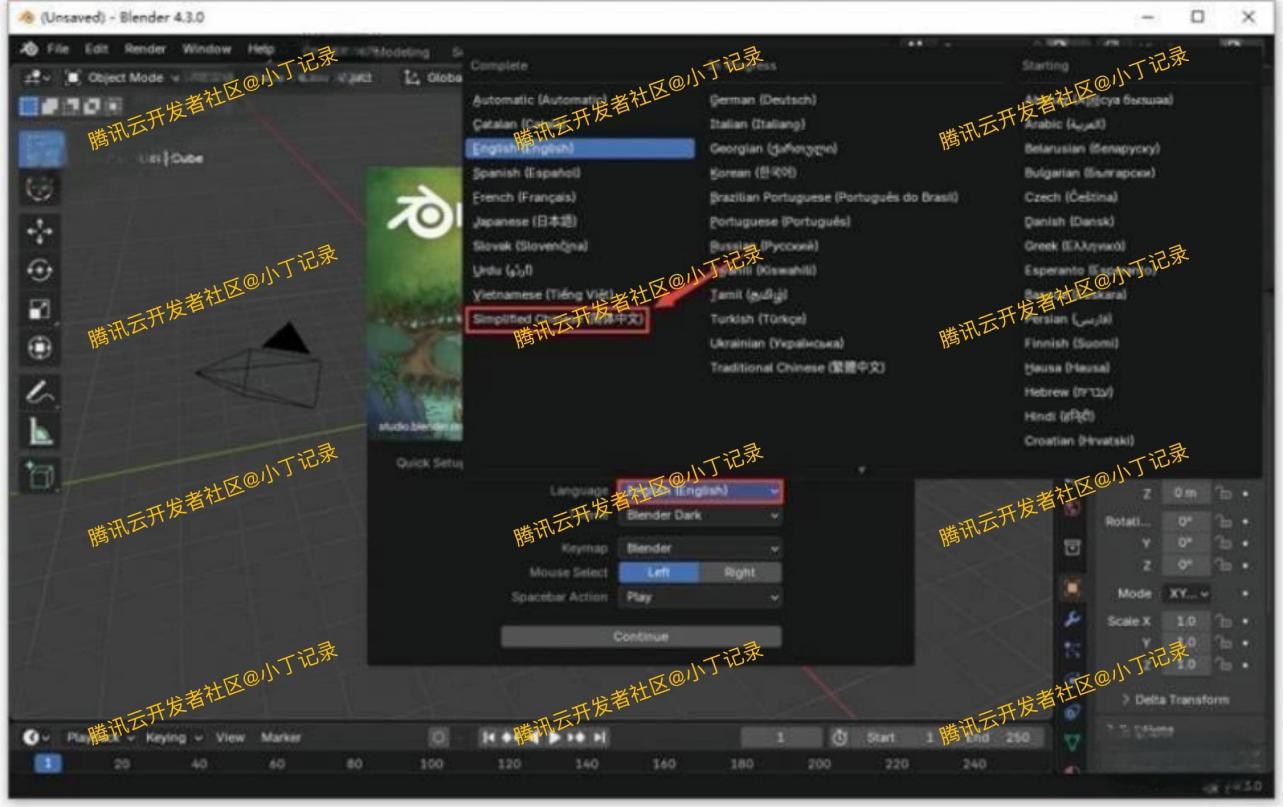Open the Language dropdown in Quick Setup
This screenshot has height=807, width=1283.
coord(699,491)
